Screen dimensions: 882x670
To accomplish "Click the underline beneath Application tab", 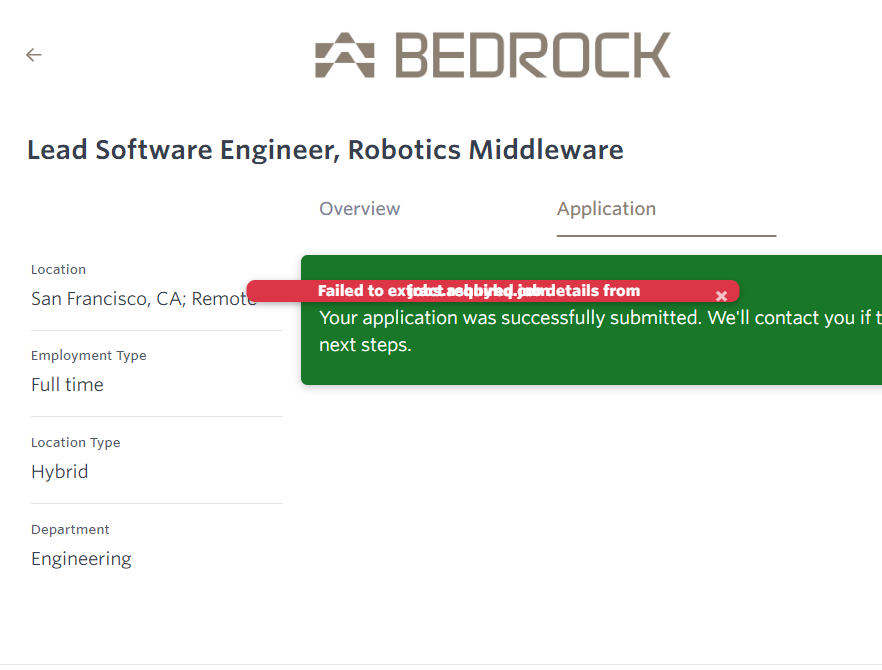I will point(666,236).
